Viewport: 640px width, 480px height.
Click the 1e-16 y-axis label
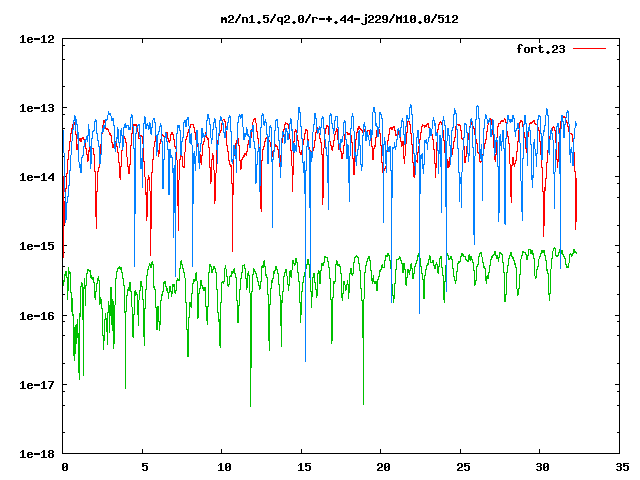point(37,316)
